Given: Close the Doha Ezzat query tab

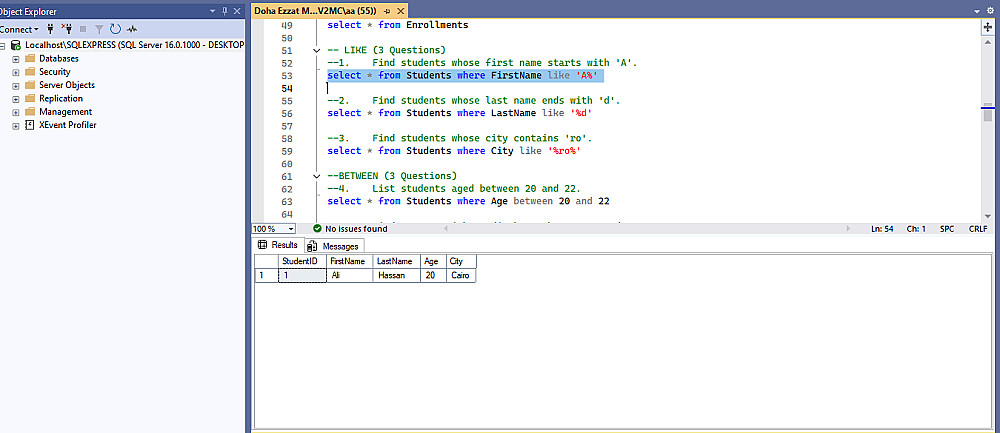Looking at the screenshot, I should [x=400, y=11].
